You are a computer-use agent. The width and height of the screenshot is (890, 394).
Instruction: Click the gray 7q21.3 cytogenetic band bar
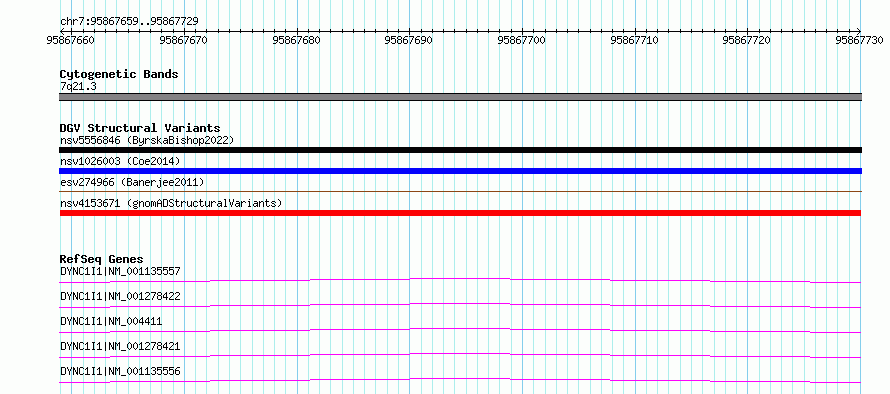pyautogui.click(x=460, y=97)
